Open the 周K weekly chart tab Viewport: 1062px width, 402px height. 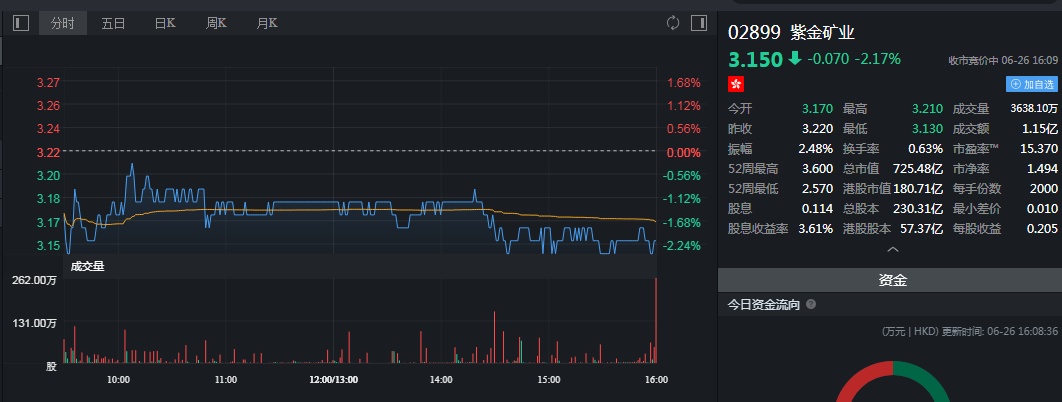click(x=216, y=22)
